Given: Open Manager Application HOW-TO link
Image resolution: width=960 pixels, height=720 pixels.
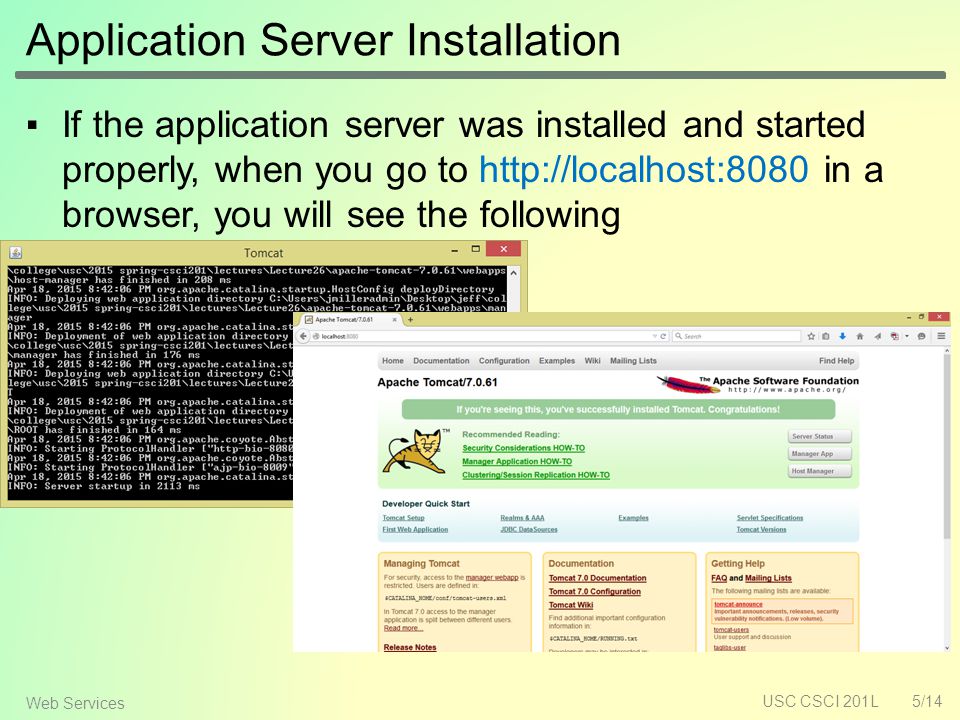Looking at the screenshot, I should pyautogui.click(x=517, y=462).
